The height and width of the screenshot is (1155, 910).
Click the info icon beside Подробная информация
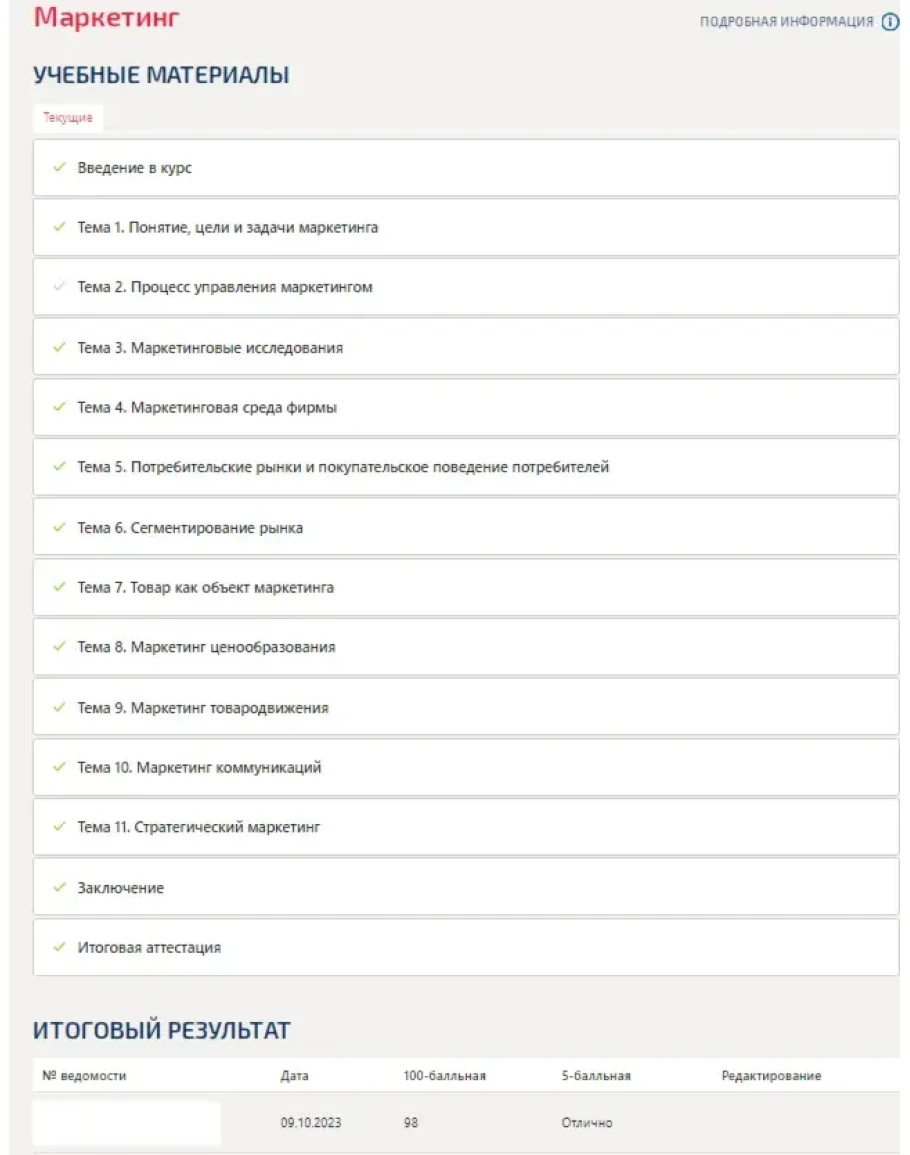[890, 22]
